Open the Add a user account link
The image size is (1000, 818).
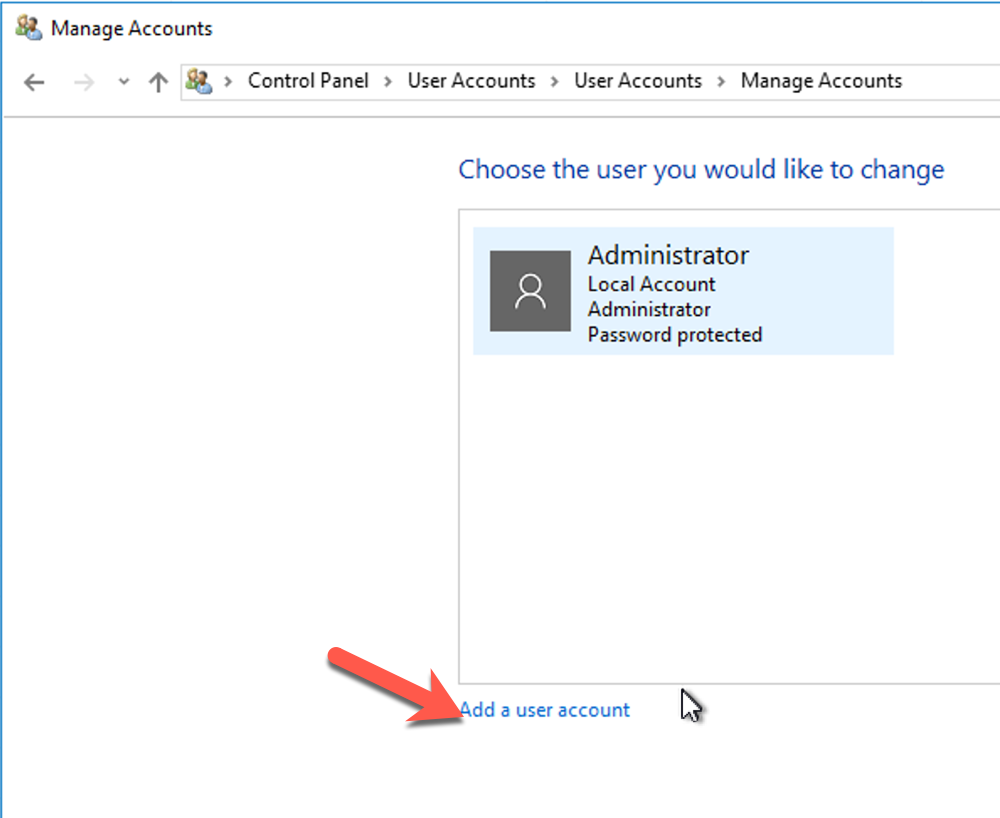tap(545, 709)
